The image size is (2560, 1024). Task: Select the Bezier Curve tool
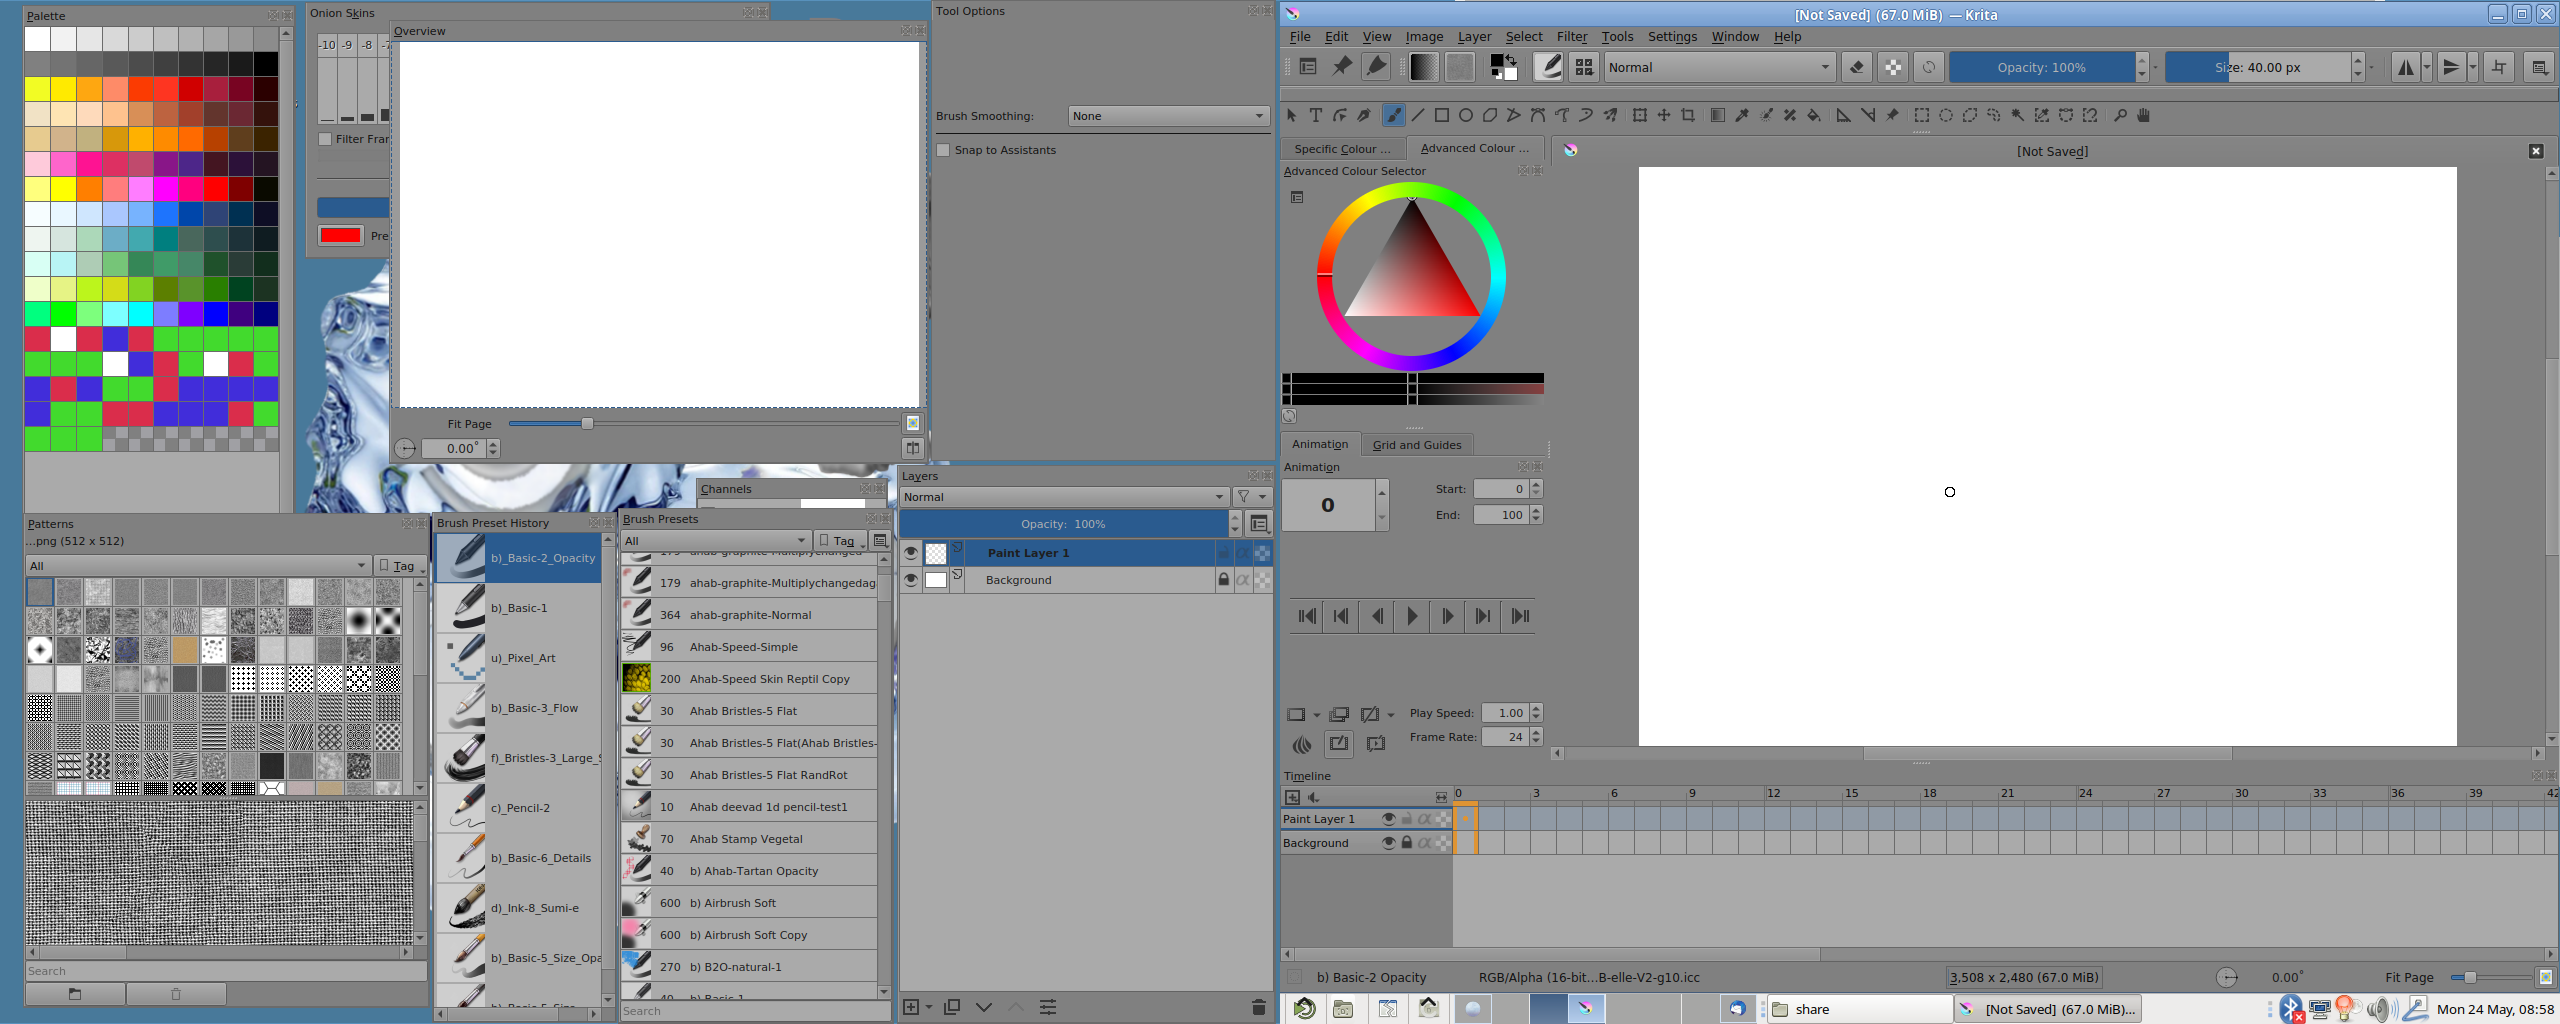pyautogui.click(x=1538, y=115)
